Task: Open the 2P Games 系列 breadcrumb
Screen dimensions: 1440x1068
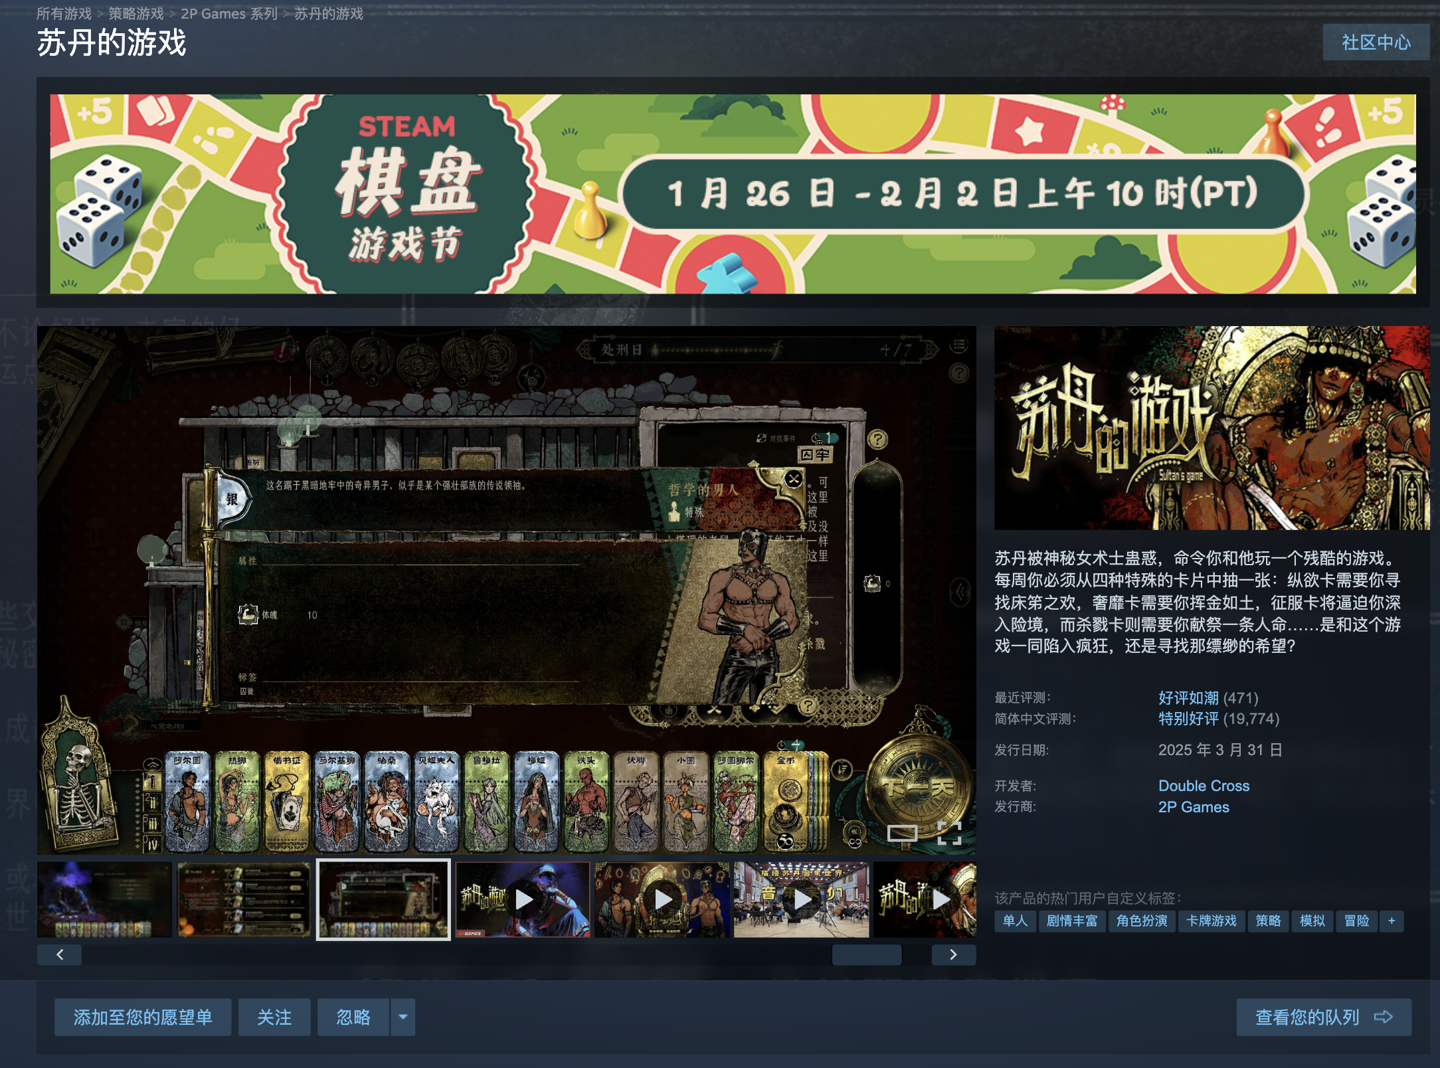Action: (x=228, y=14)
